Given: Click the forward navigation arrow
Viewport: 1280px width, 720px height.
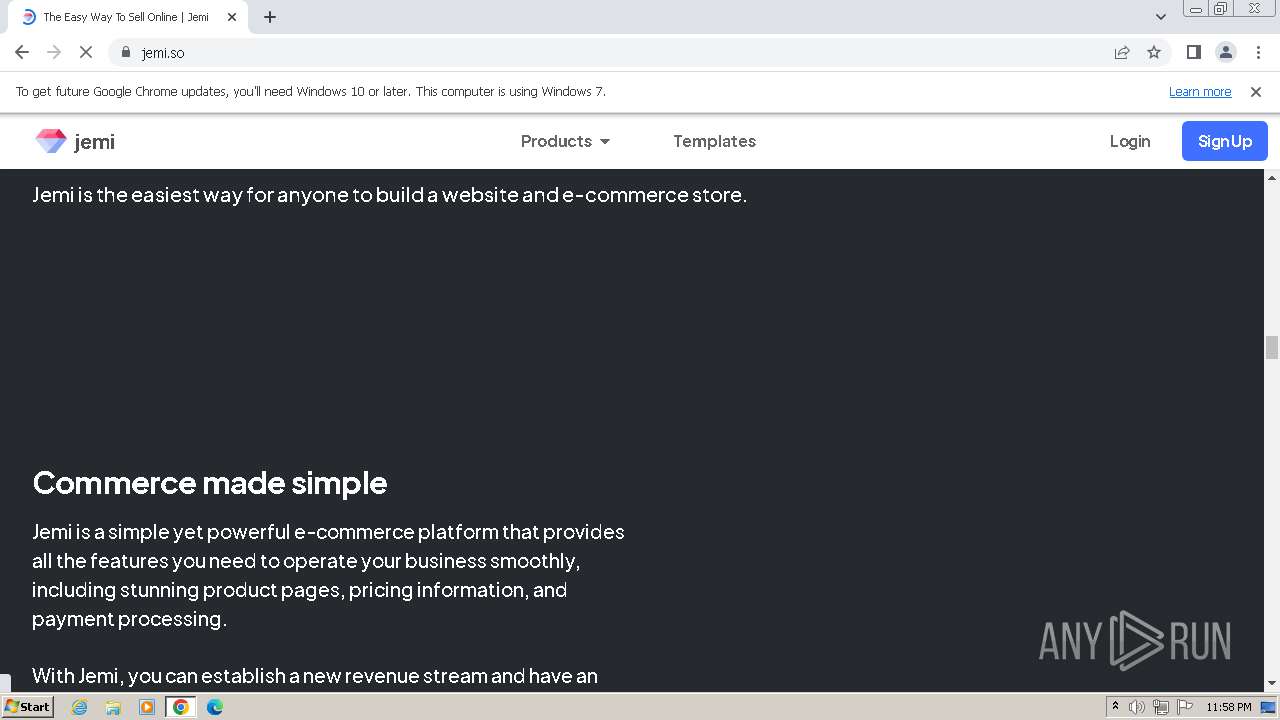Looking at the screenshot, I should point(54,52).
